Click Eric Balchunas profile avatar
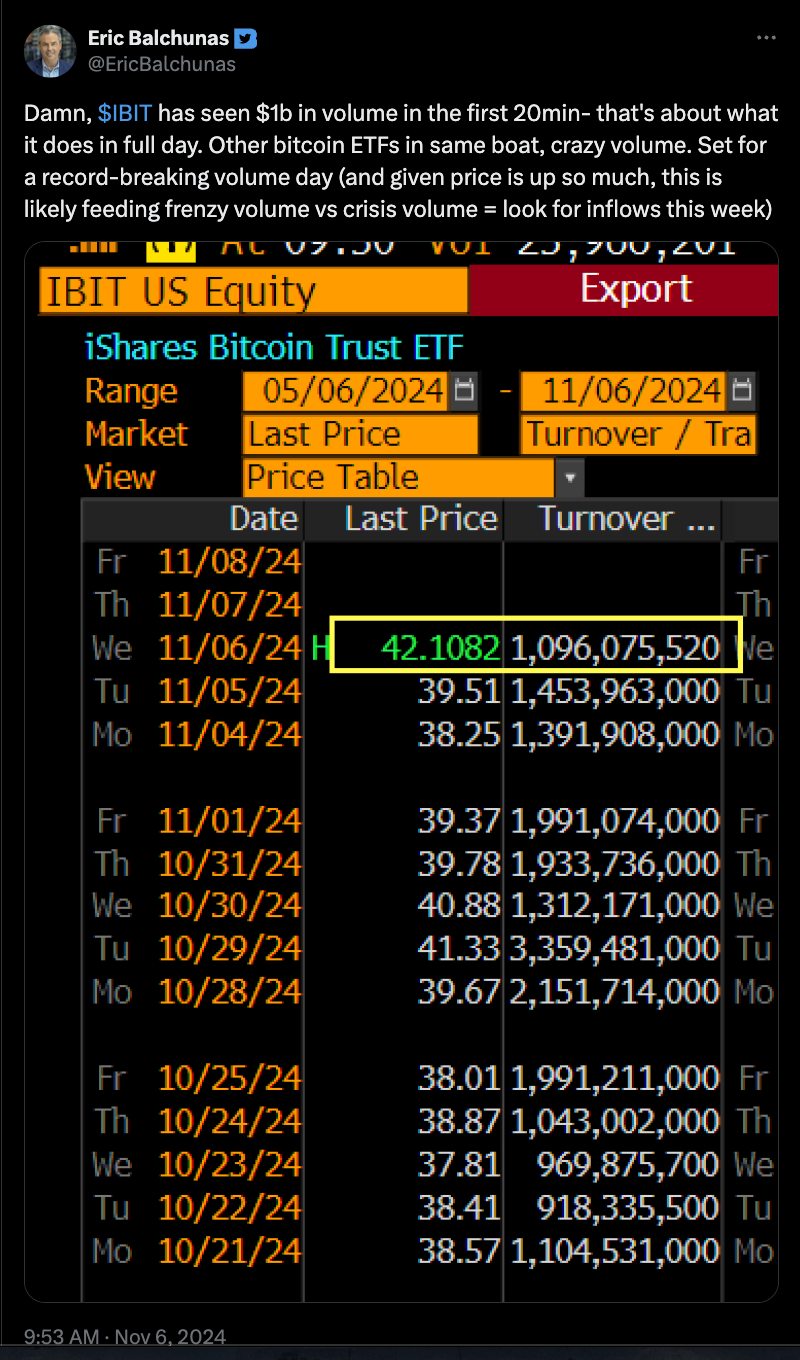800x1360 pixels. point(50,52)
